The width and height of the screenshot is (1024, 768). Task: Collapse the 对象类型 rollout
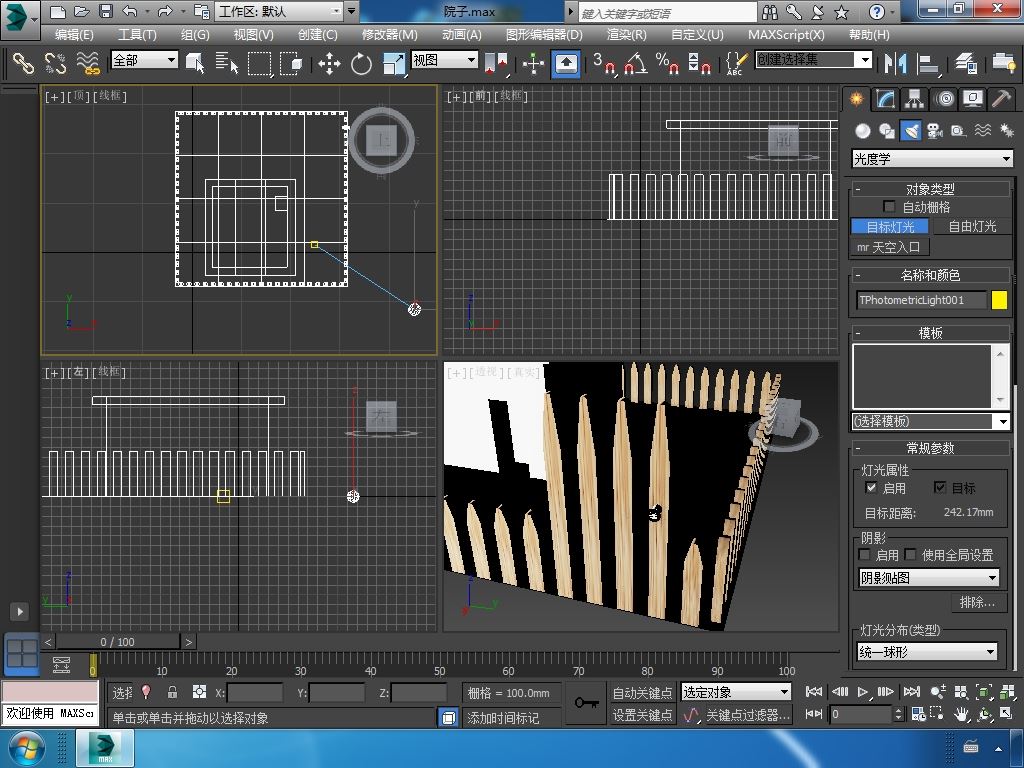click(x=930, y=188)
